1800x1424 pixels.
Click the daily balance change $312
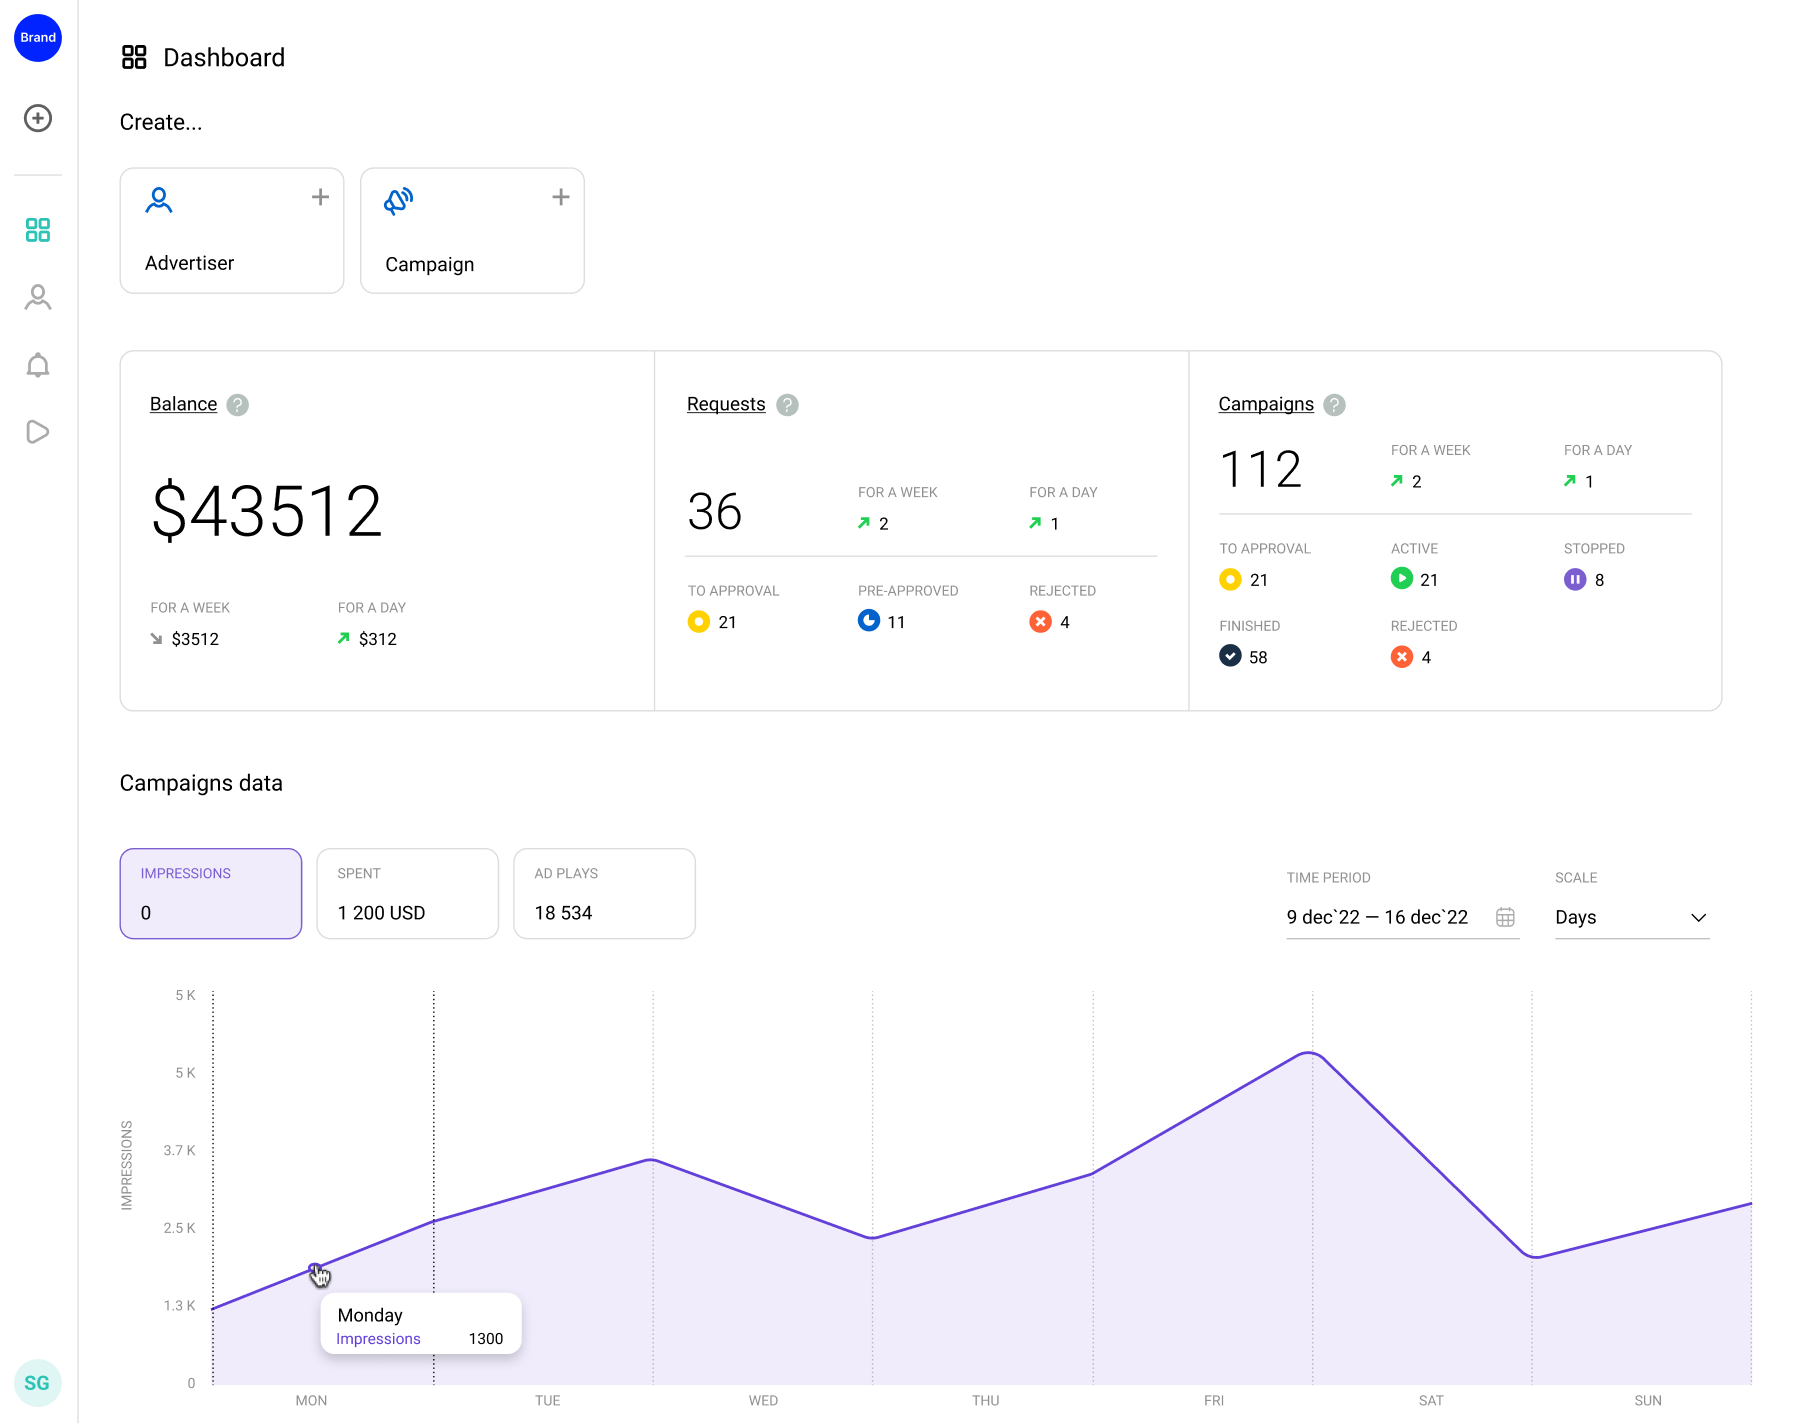(378, 639)
